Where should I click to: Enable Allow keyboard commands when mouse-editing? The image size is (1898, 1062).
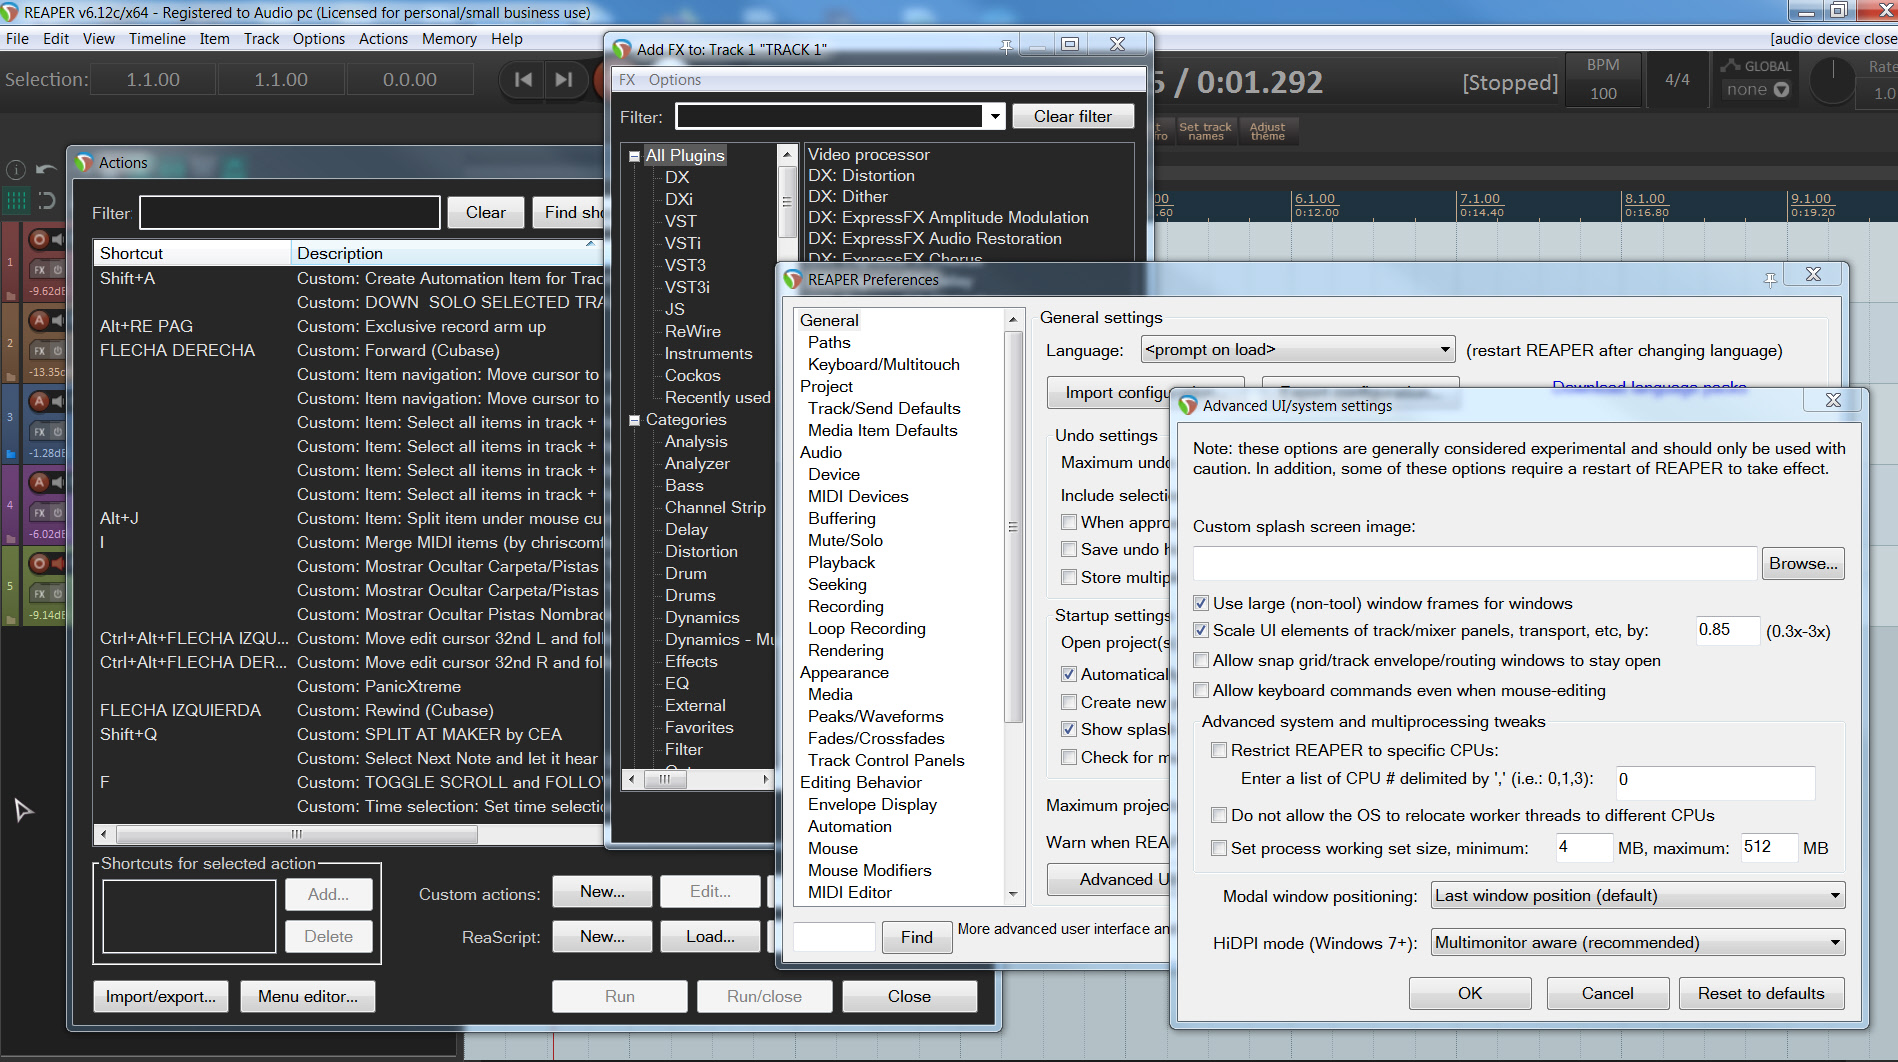click(x=1201, y=690)
